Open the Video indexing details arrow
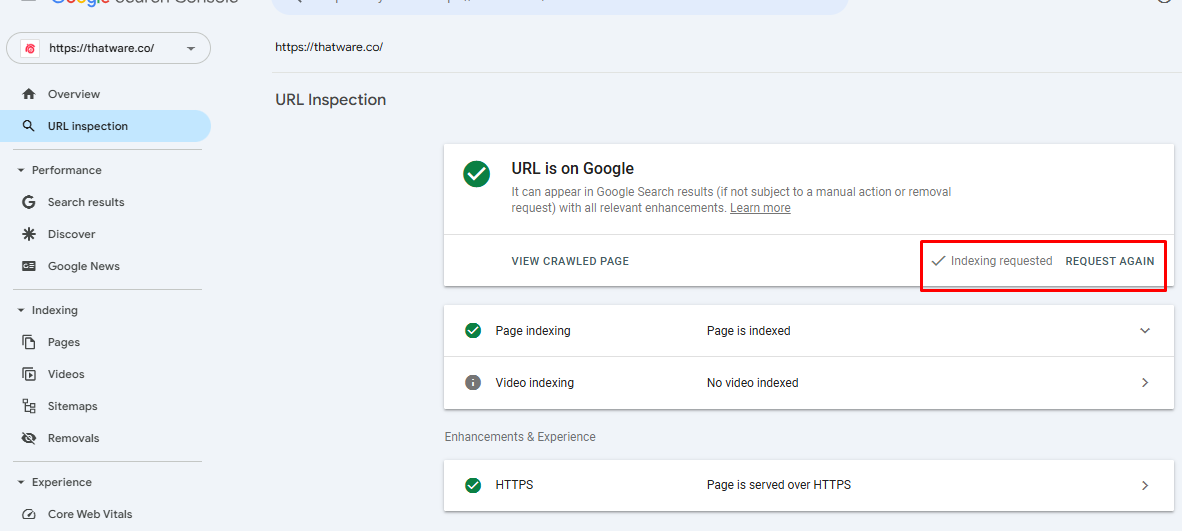This screenshot has width=1182, height=531. 1145,382
